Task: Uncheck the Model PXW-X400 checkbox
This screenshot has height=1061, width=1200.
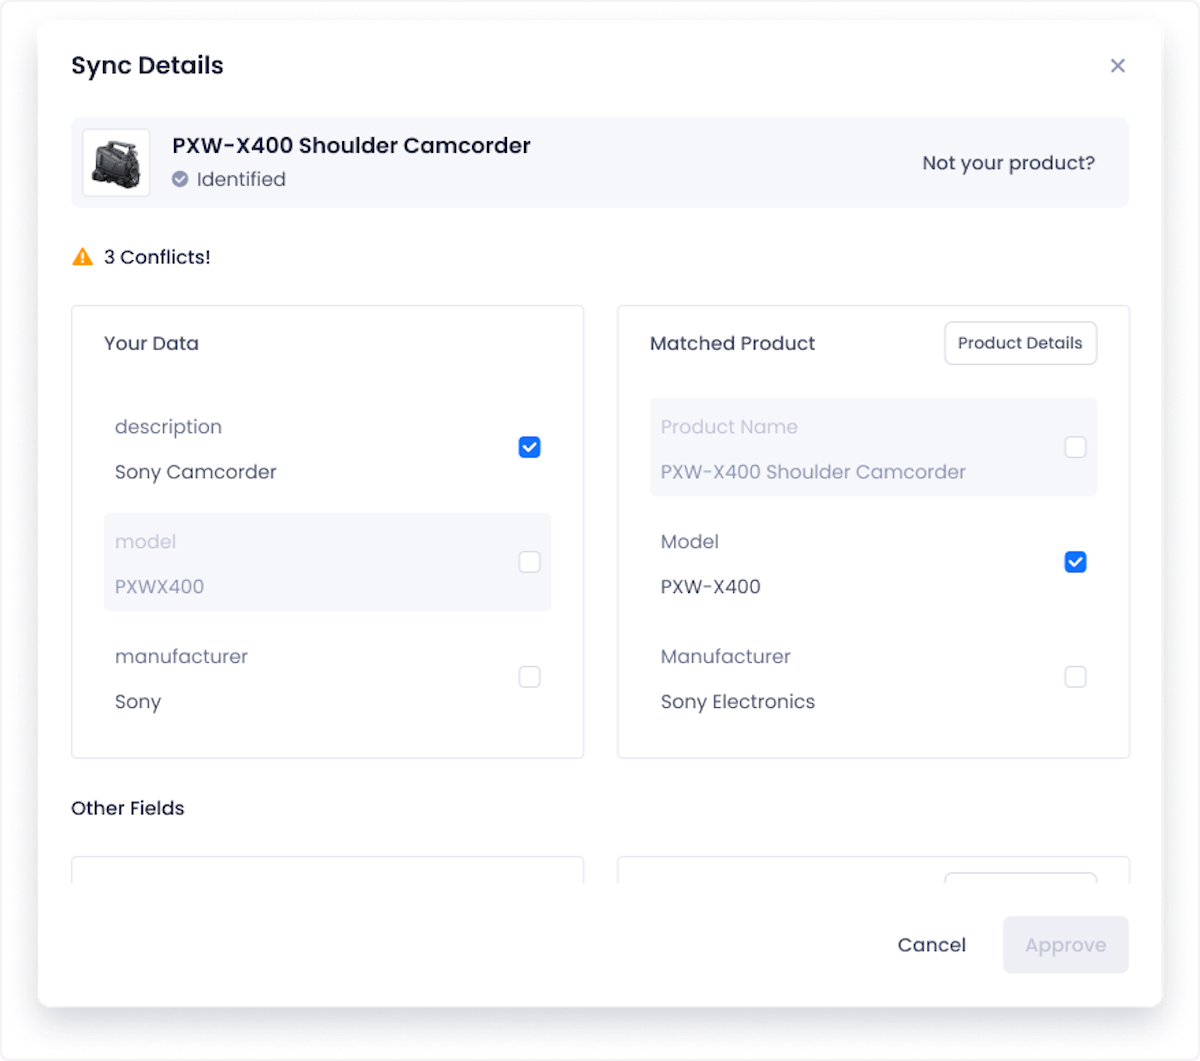Action: click(1076, 562)
